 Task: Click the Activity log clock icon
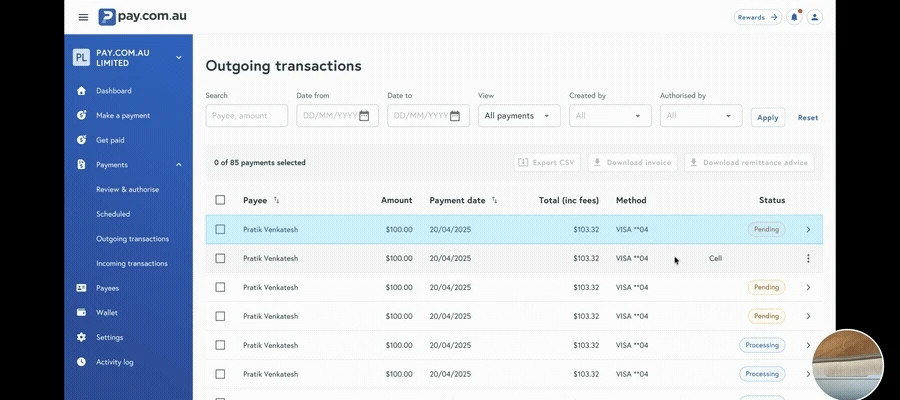pos(82,362)
